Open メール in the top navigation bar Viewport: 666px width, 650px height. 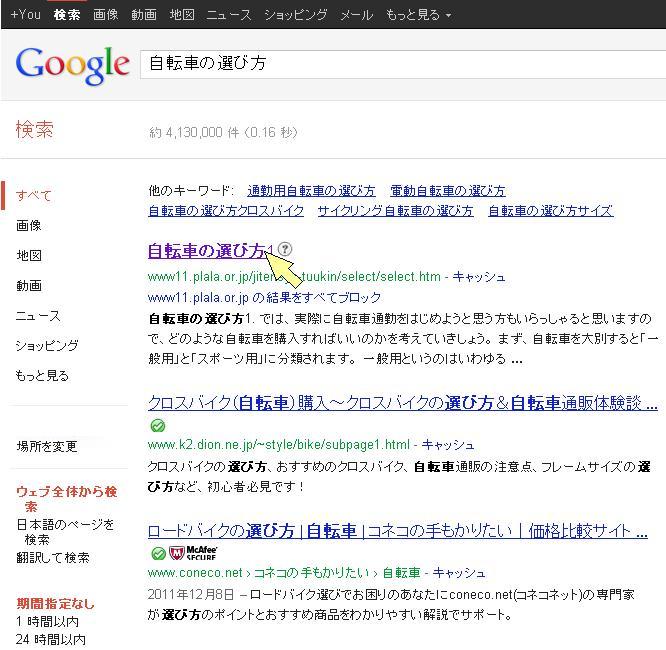click(356, 15)
